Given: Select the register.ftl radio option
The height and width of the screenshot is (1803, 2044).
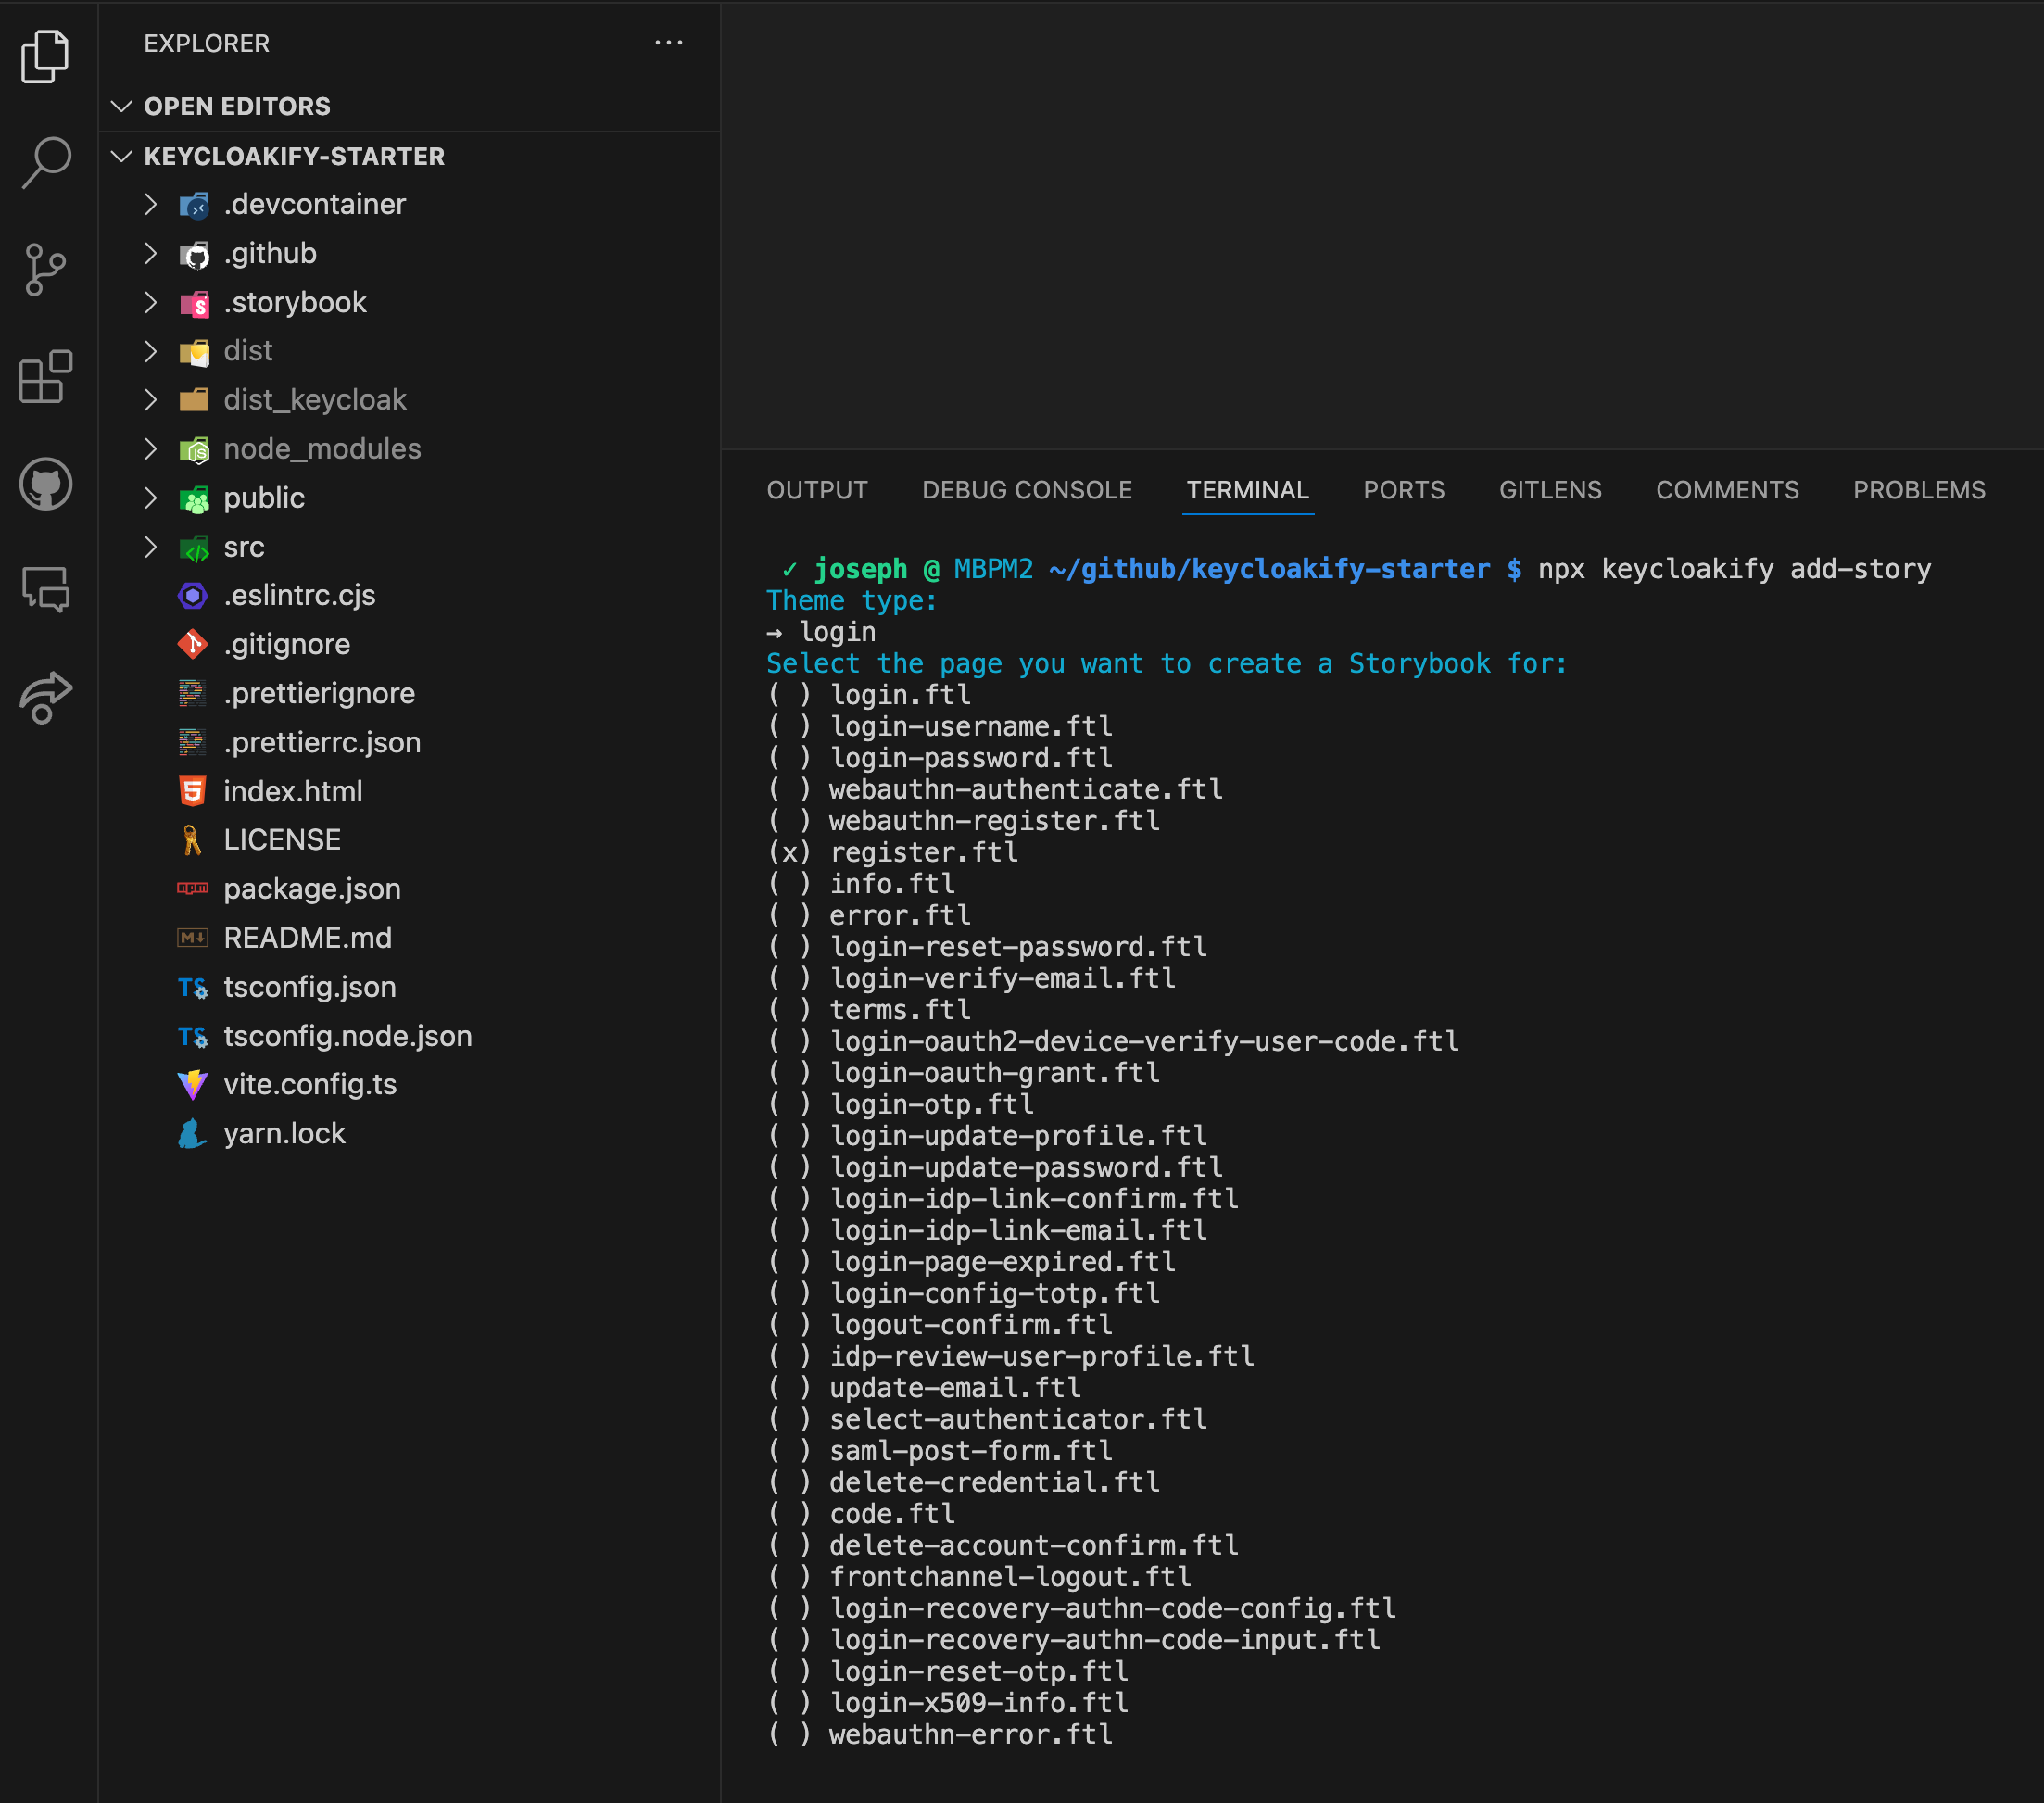Looking at the screenshot, I should 789,853.
